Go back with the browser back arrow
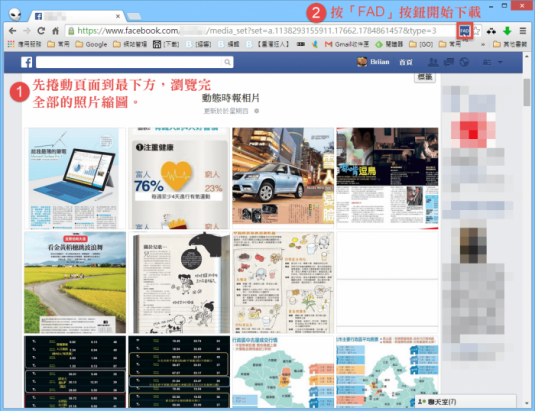Image resolution: width=535 pixels, height=411 pixels. click(13, 31)
